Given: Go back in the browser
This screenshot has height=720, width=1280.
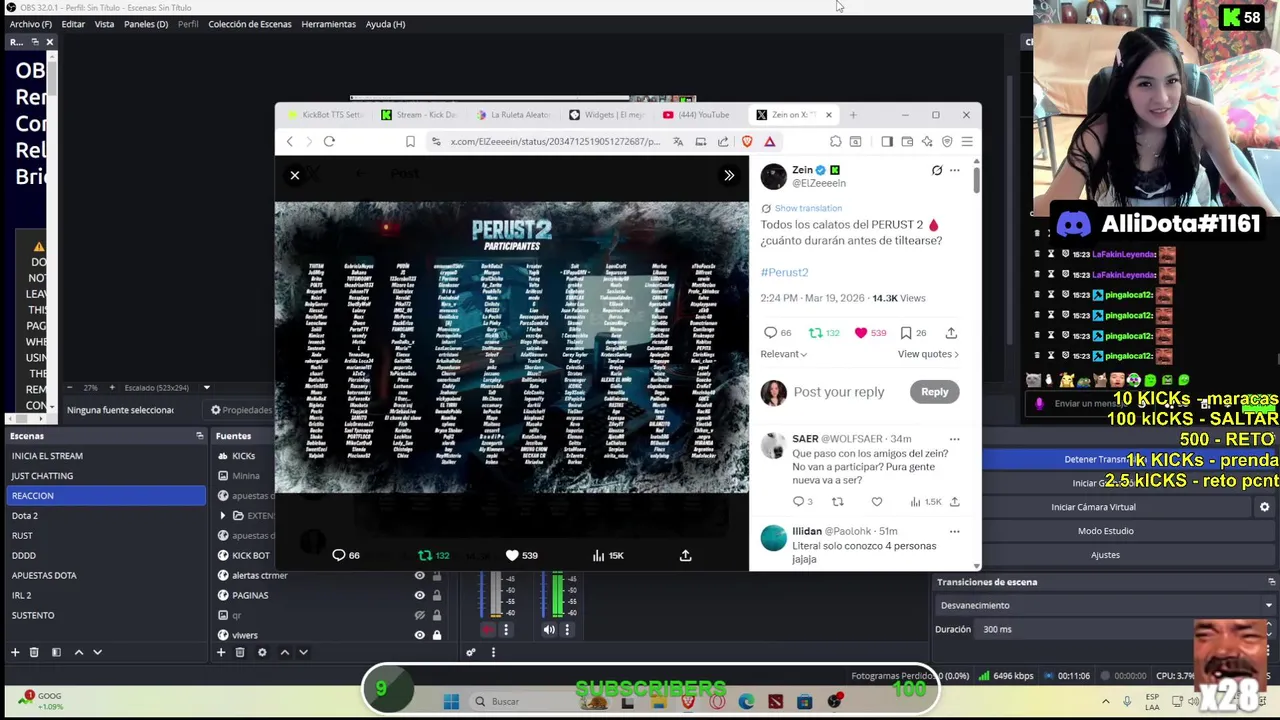Looking at the screenshot, I should (x=290, y=141).
